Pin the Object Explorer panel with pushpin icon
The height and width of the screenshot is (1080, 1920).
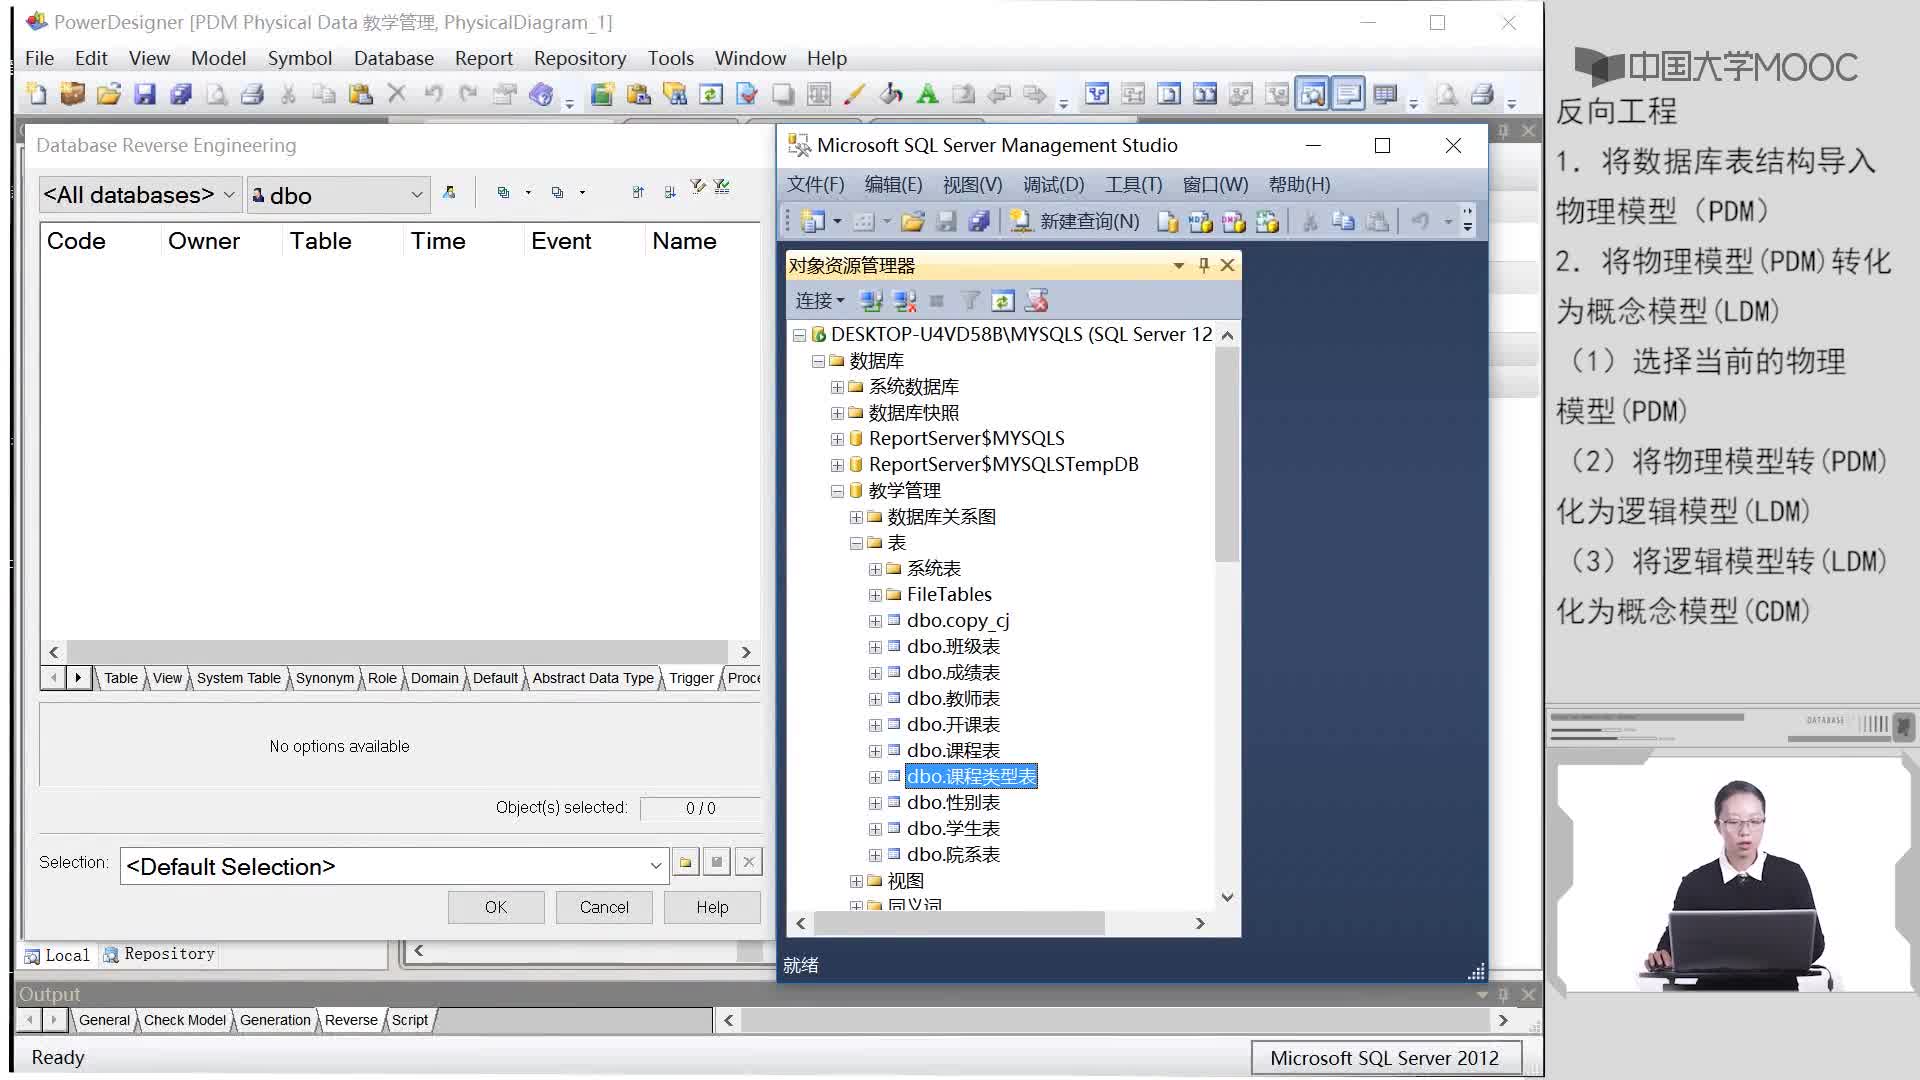[1203, 265]
